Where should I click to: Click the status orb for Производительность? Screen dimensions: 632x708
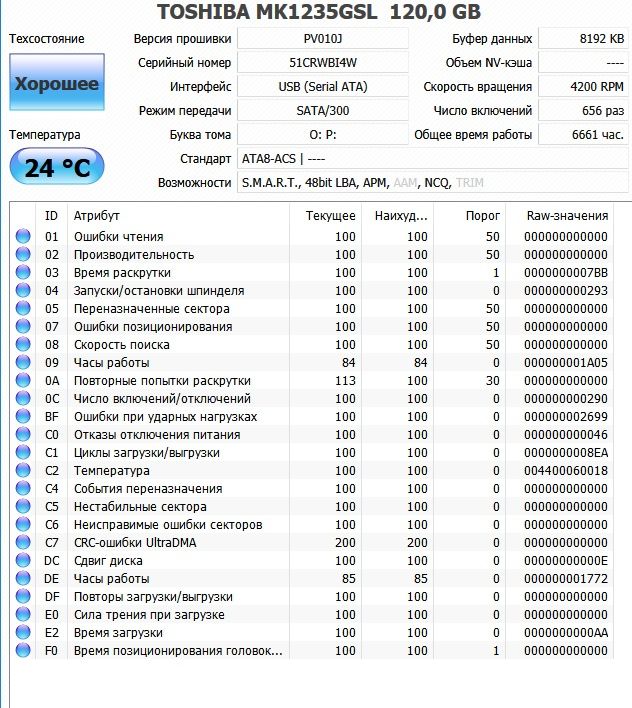pyautogui.click(x=23, y=254)
